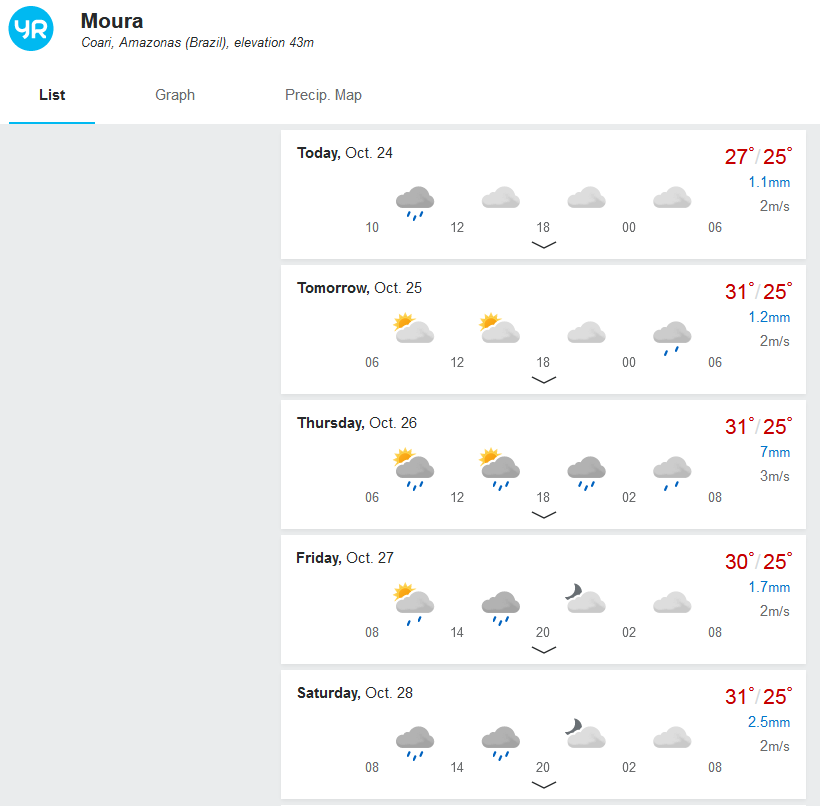Click Thursday's 31°/25° temperature
This screenshot has width=820, height=806.
(758, 426)
